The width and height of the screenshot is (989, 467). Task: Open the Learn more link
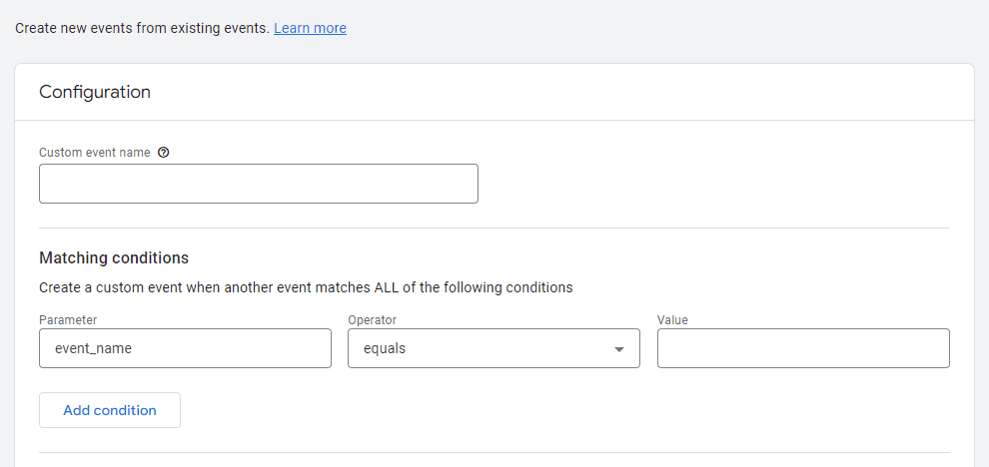[310, 28]
